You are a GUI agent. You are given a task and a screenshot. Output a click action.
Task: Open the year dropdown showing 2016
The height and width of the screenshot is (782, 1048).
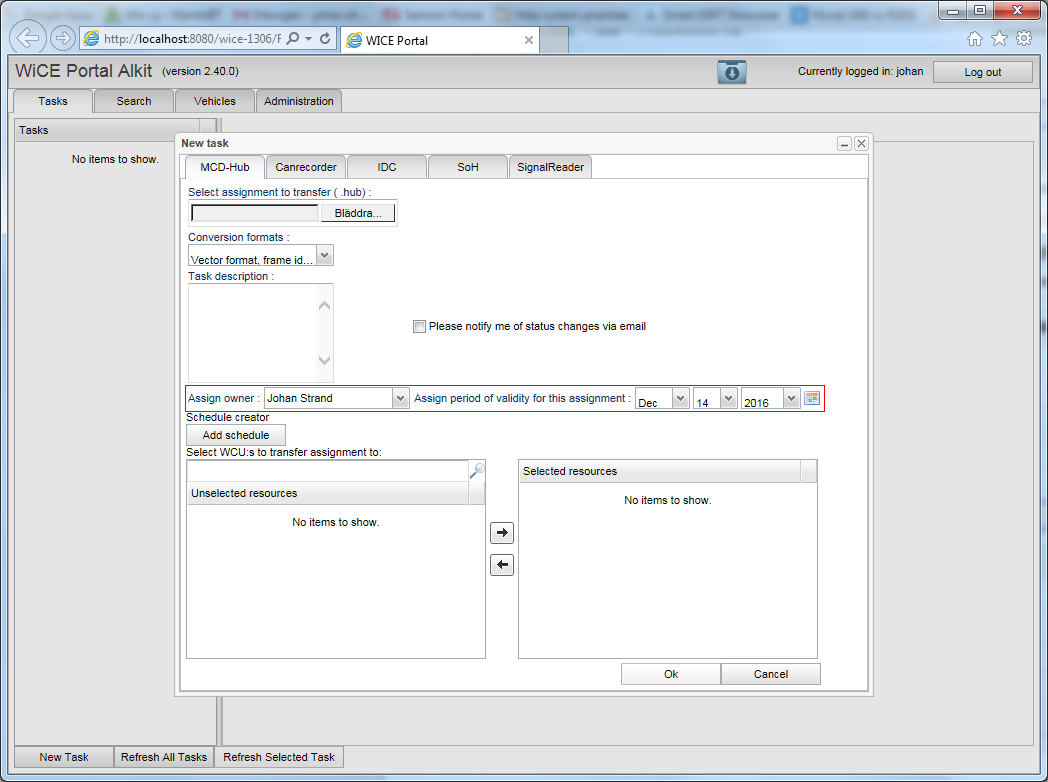point(792,398)
